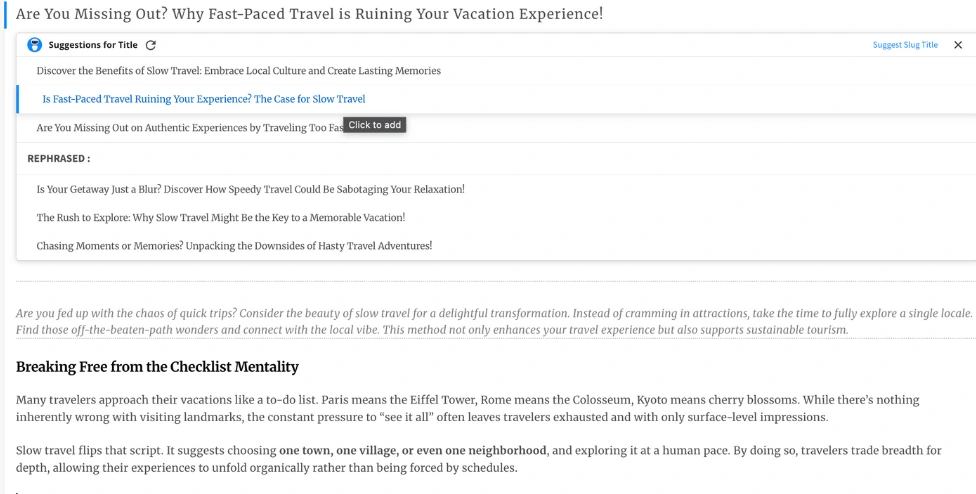Click the "Click to add" tooltip
Viewport: 976px width, 494px height.
click(375, 125)
